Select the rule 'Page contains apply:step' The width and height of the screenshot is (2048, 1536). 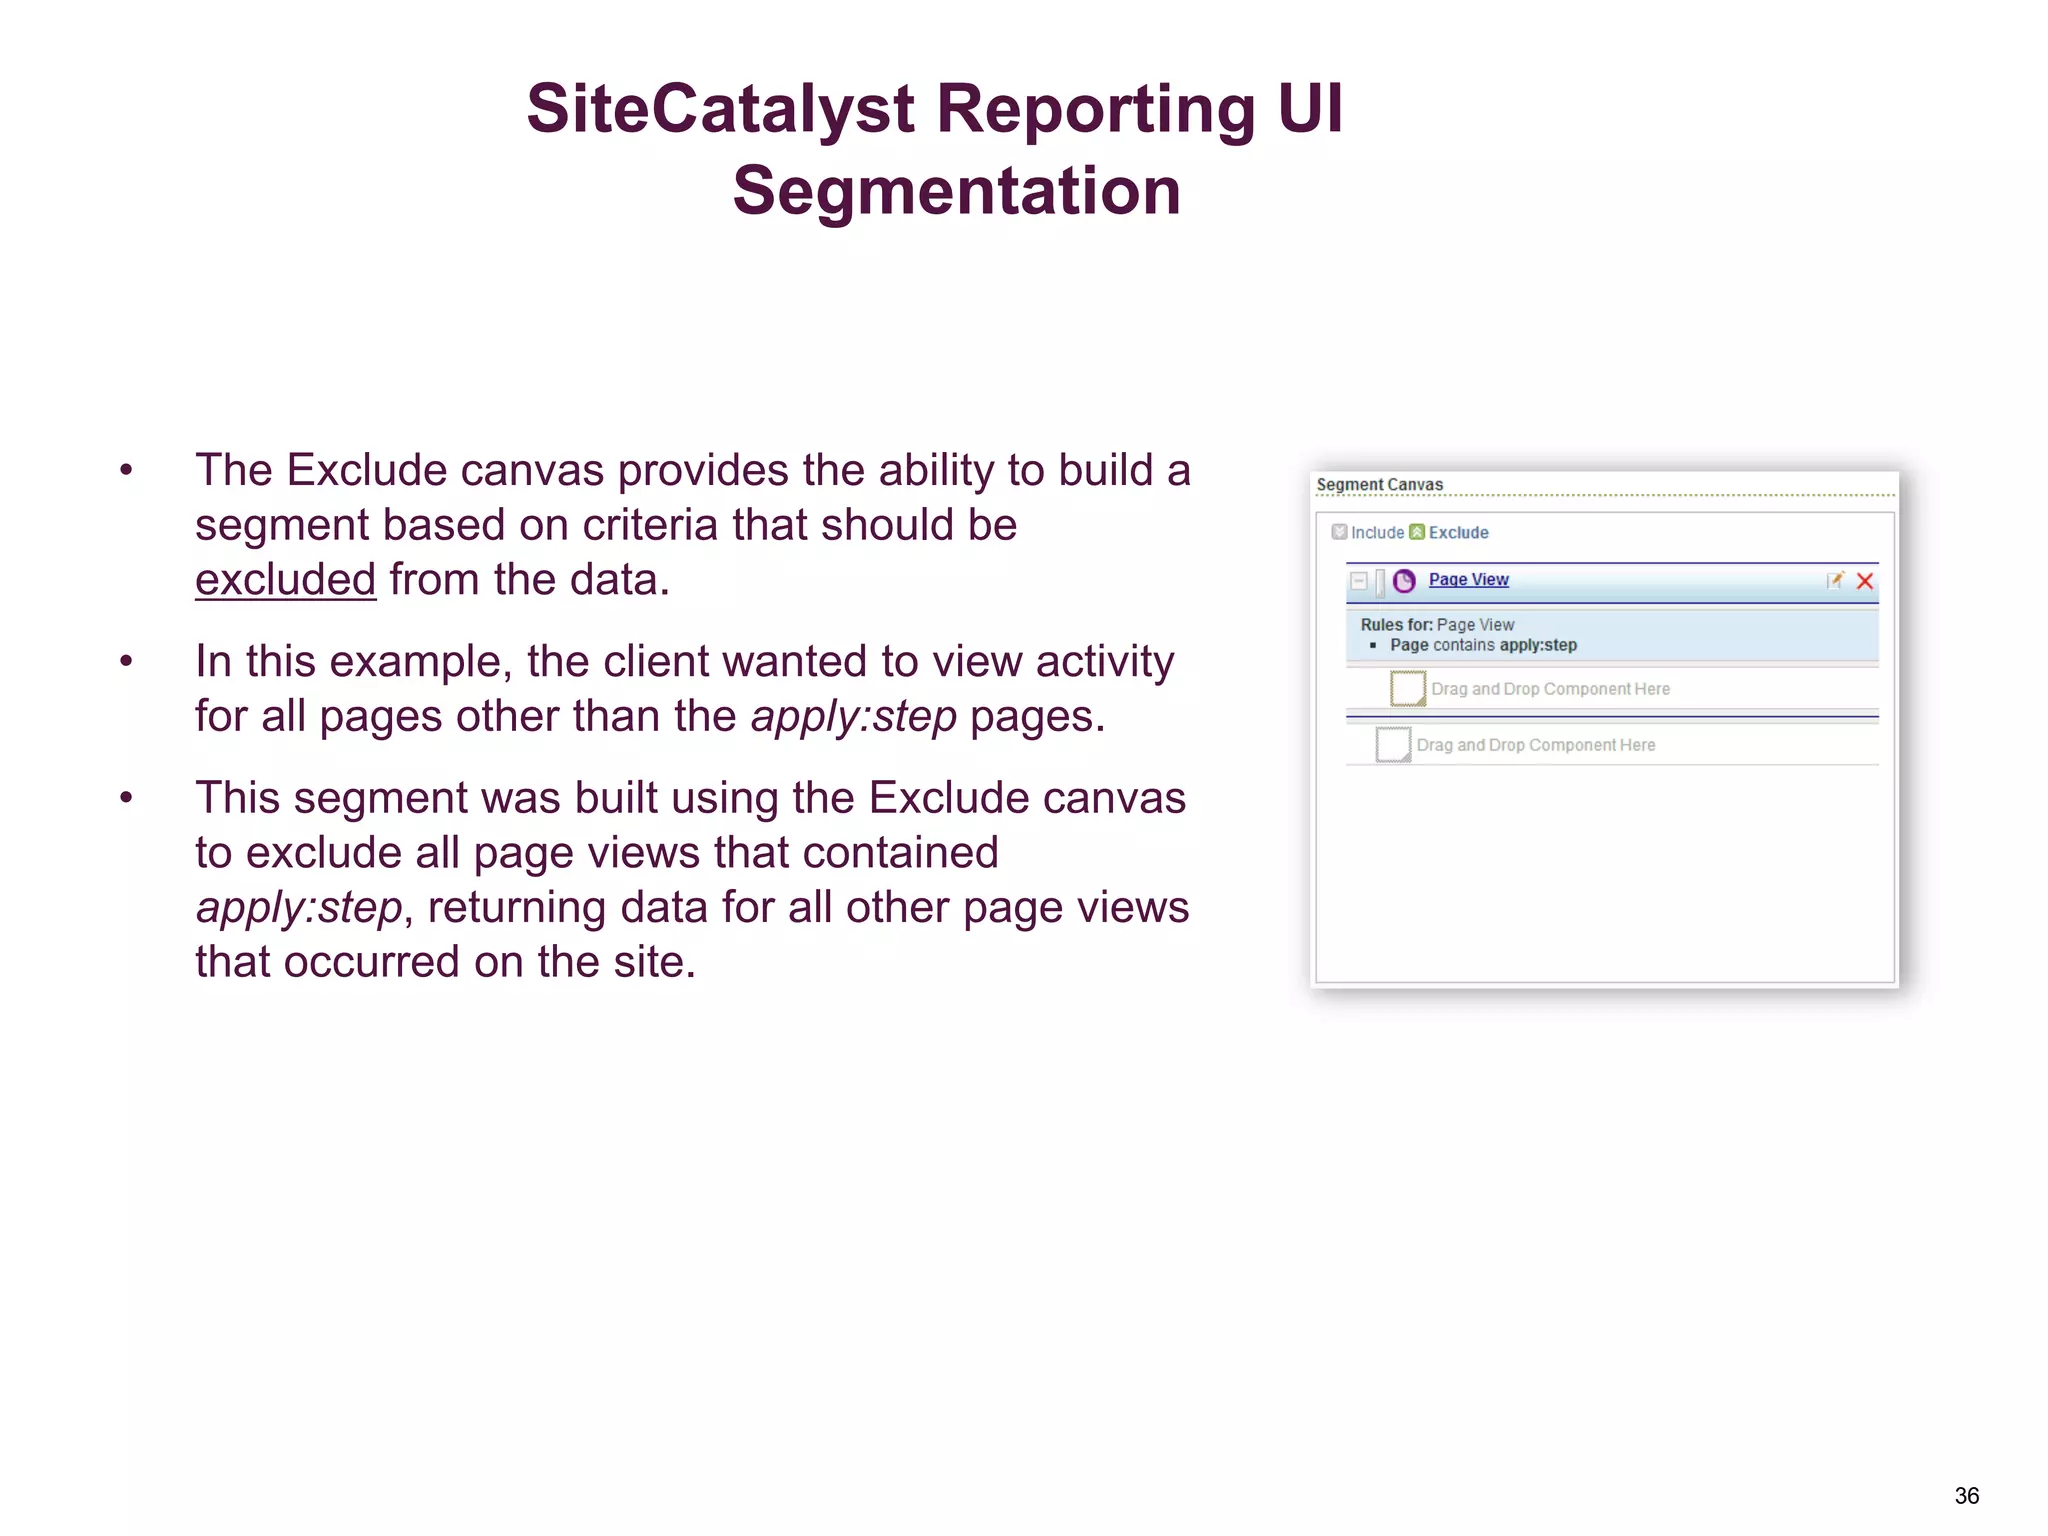pos(1483,646)
